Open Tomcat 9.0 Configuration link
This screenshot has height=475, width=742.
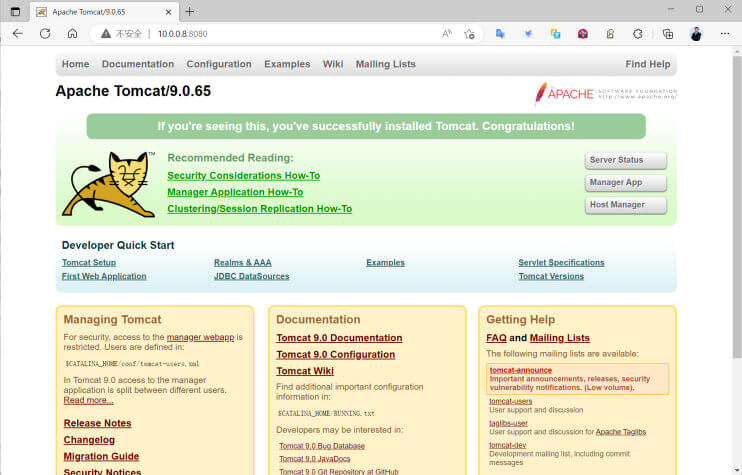pos(336,354)
